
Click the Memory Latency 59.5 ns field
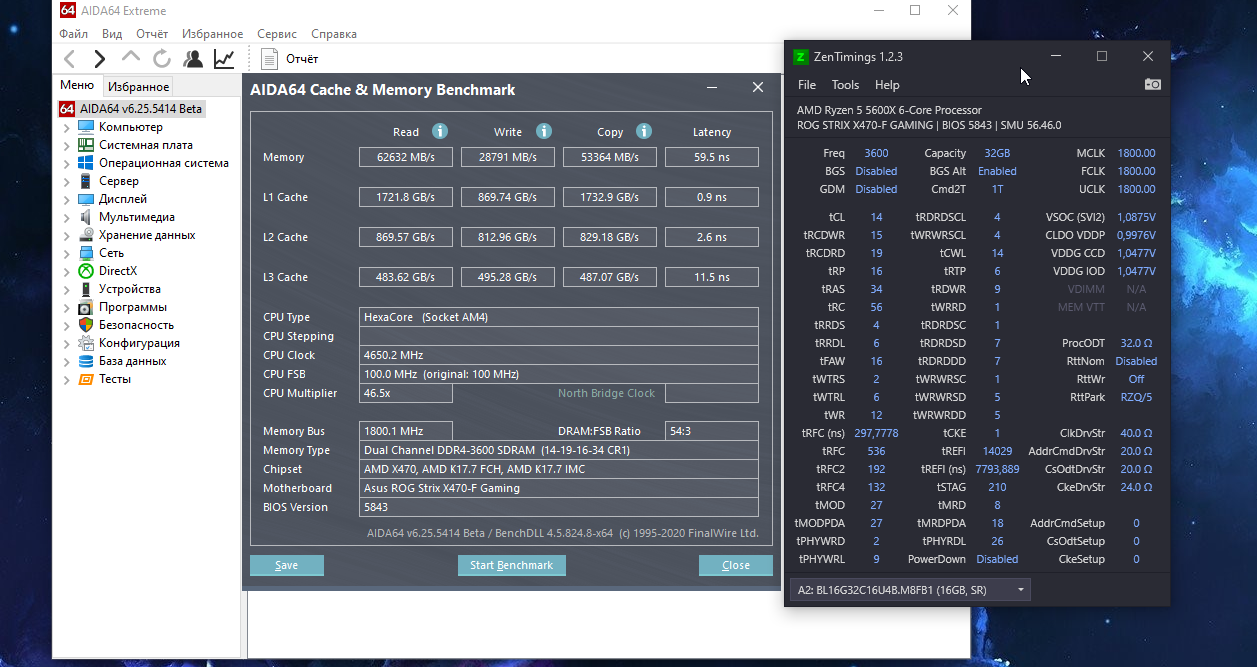click(712, 157)
